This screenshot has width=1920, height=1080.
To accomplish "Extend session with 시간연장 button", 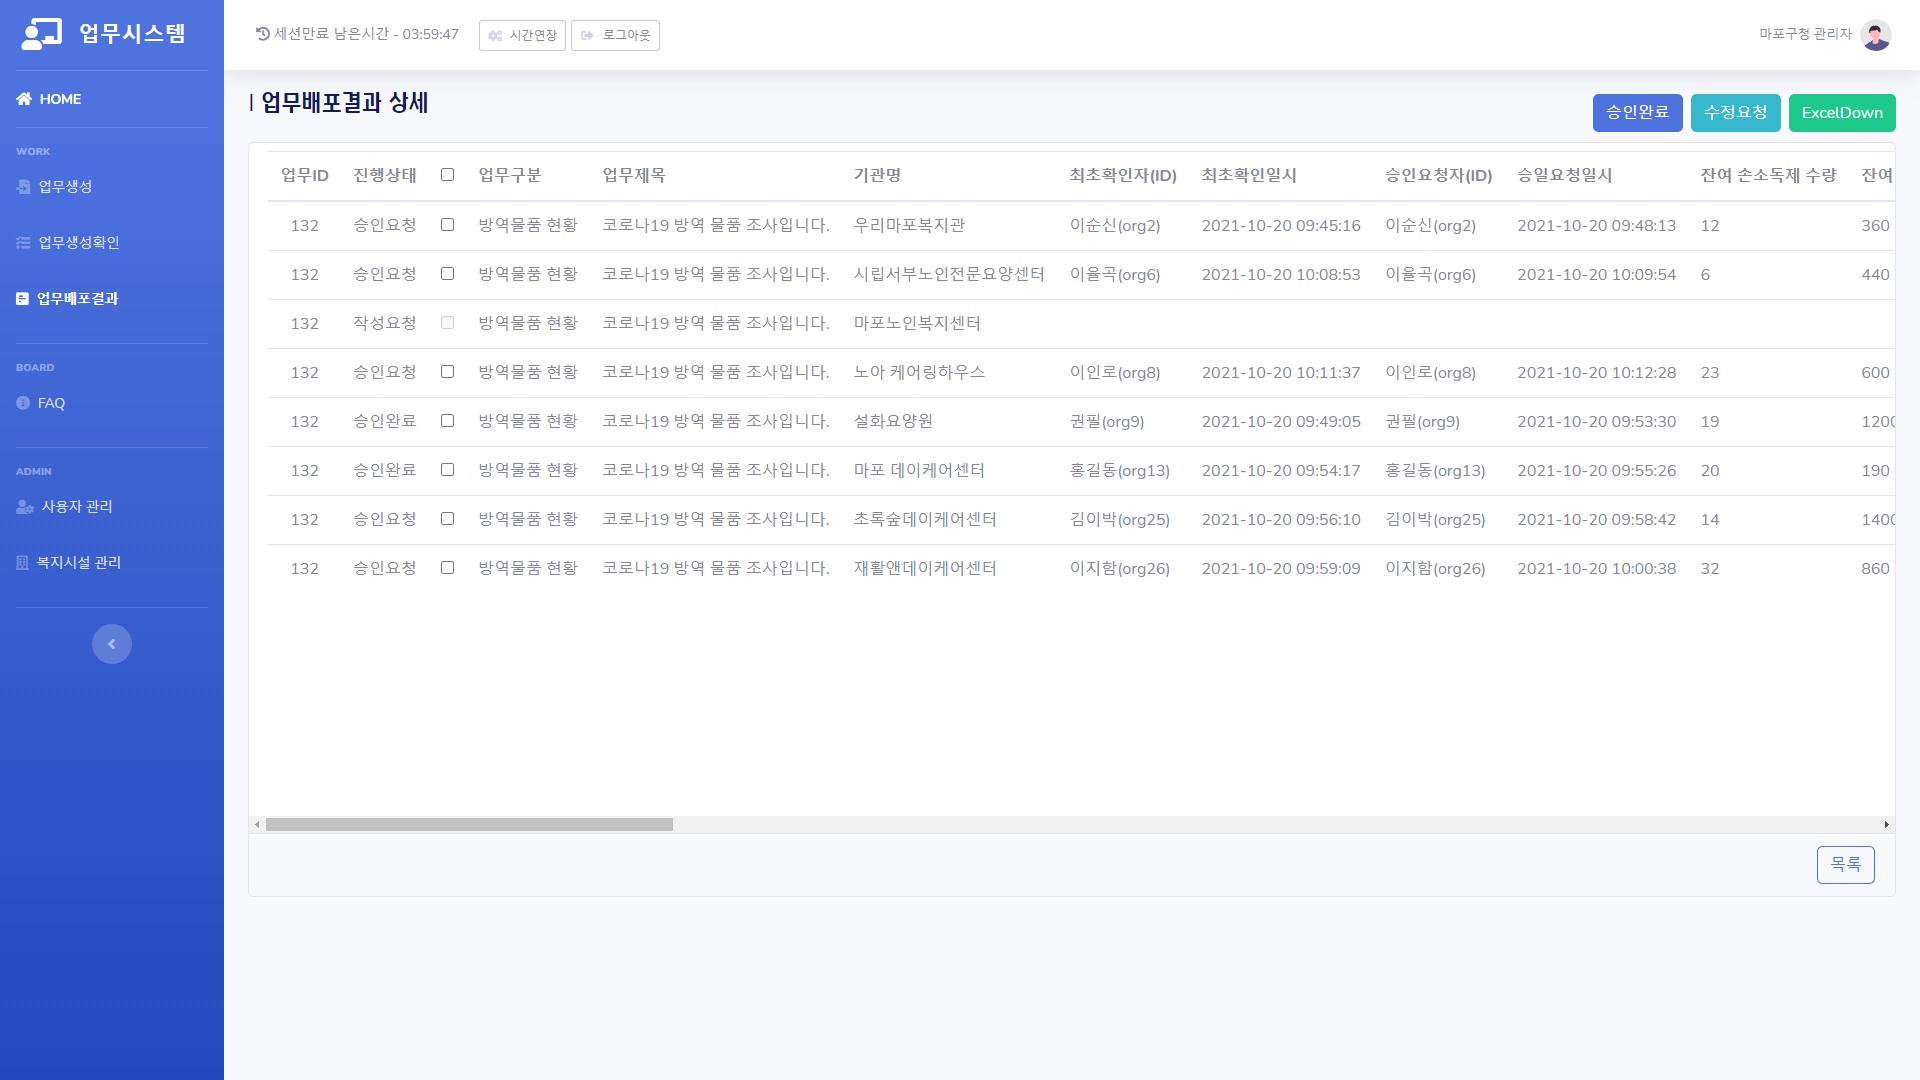I will coord(522,35).
